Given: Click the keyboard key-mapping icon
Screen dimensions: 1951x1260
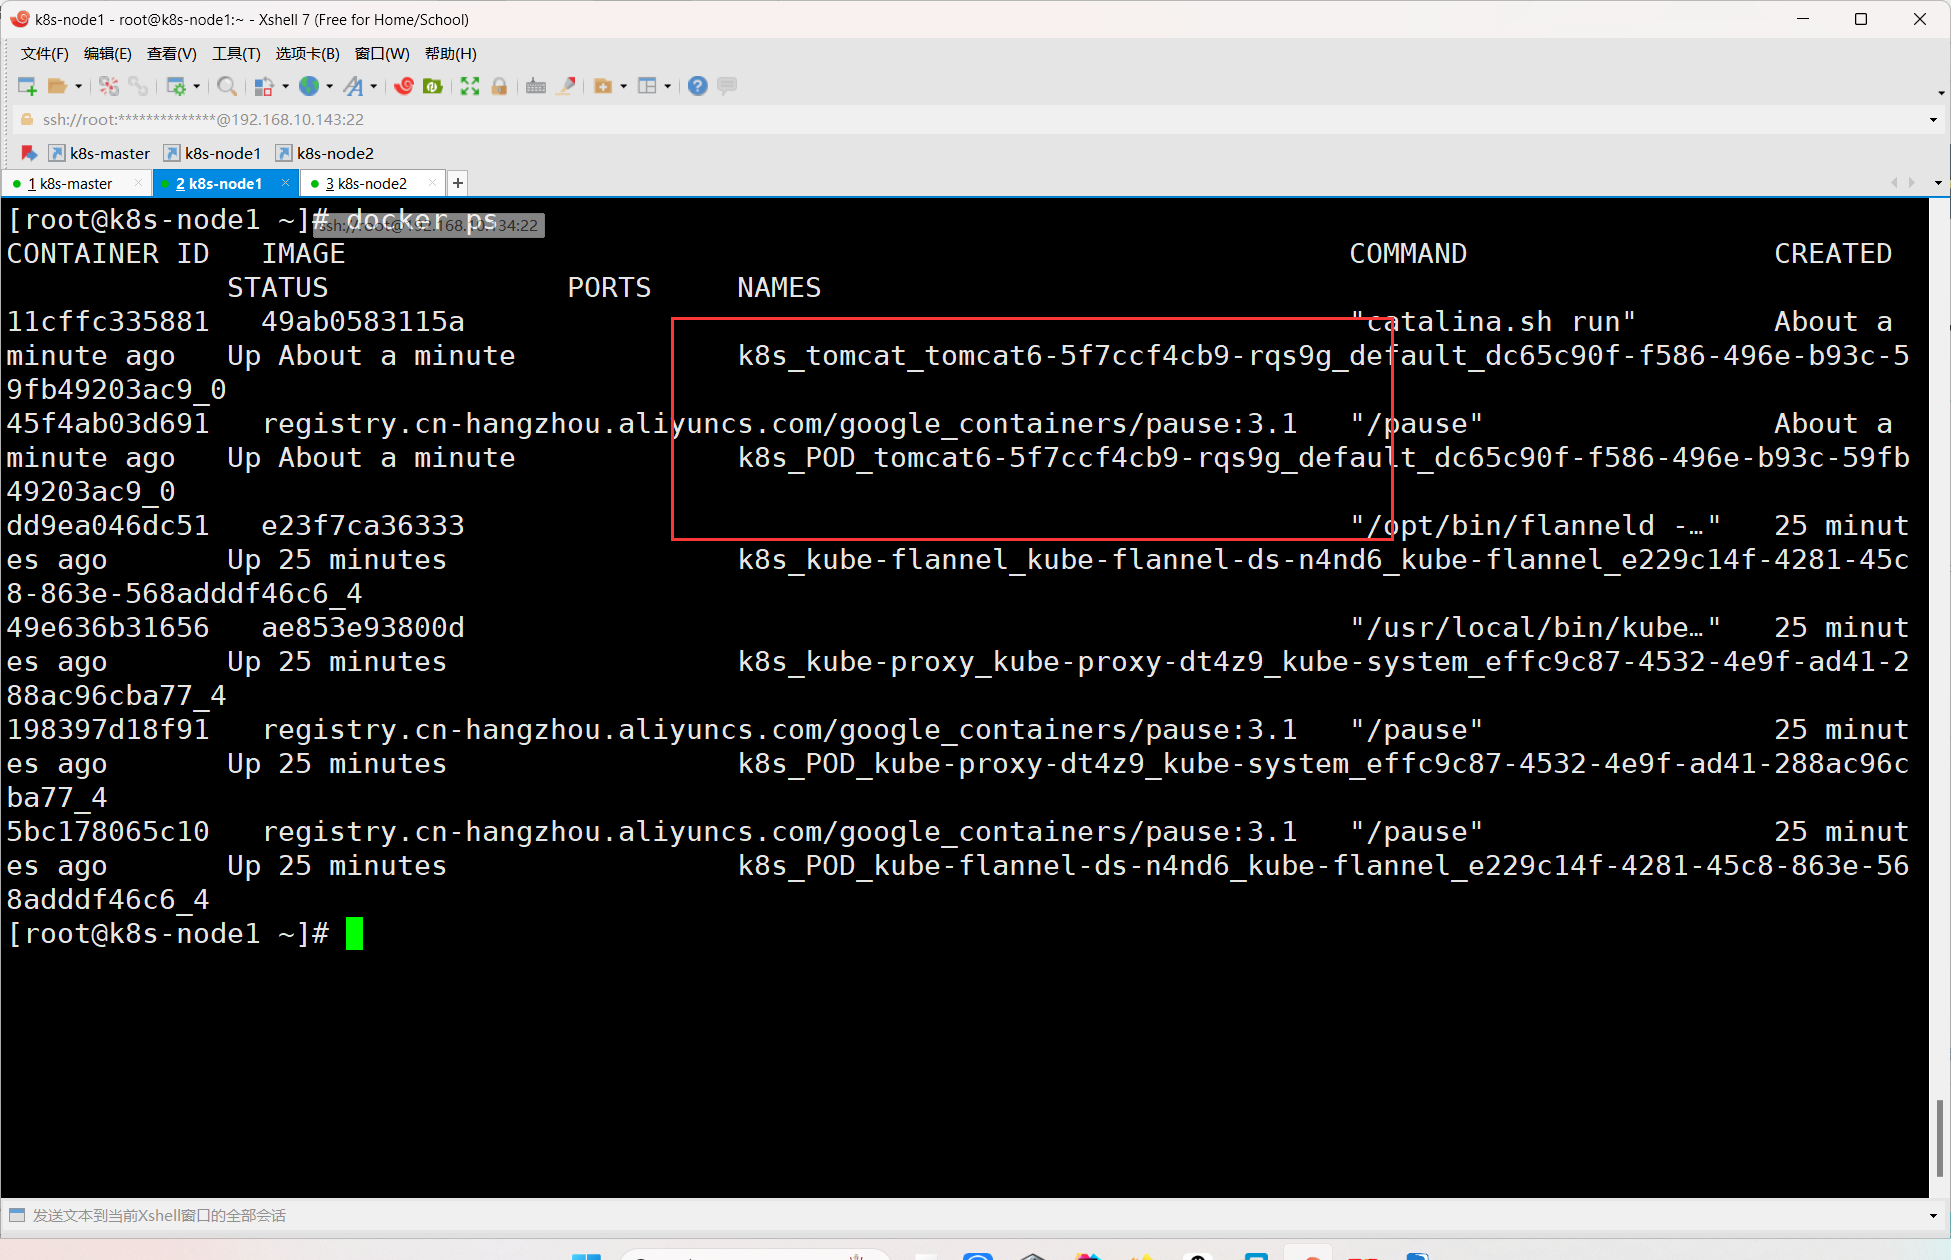Looking at the screenshot, I should pyautogui.click(x=536, y=86).
